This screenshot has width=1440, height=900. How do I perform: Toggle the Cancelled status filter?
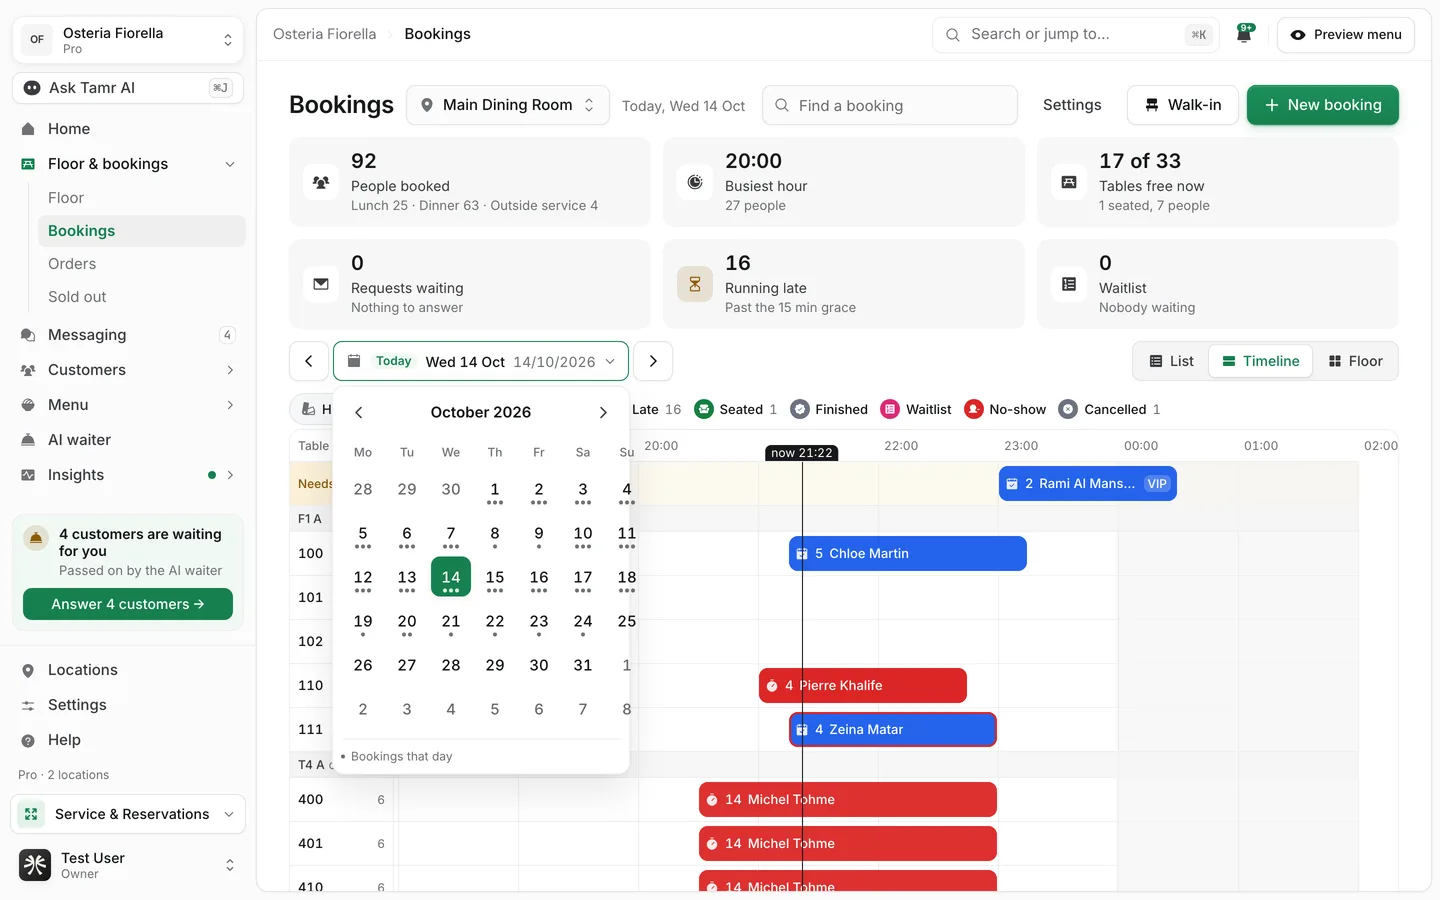point(1110,409)
